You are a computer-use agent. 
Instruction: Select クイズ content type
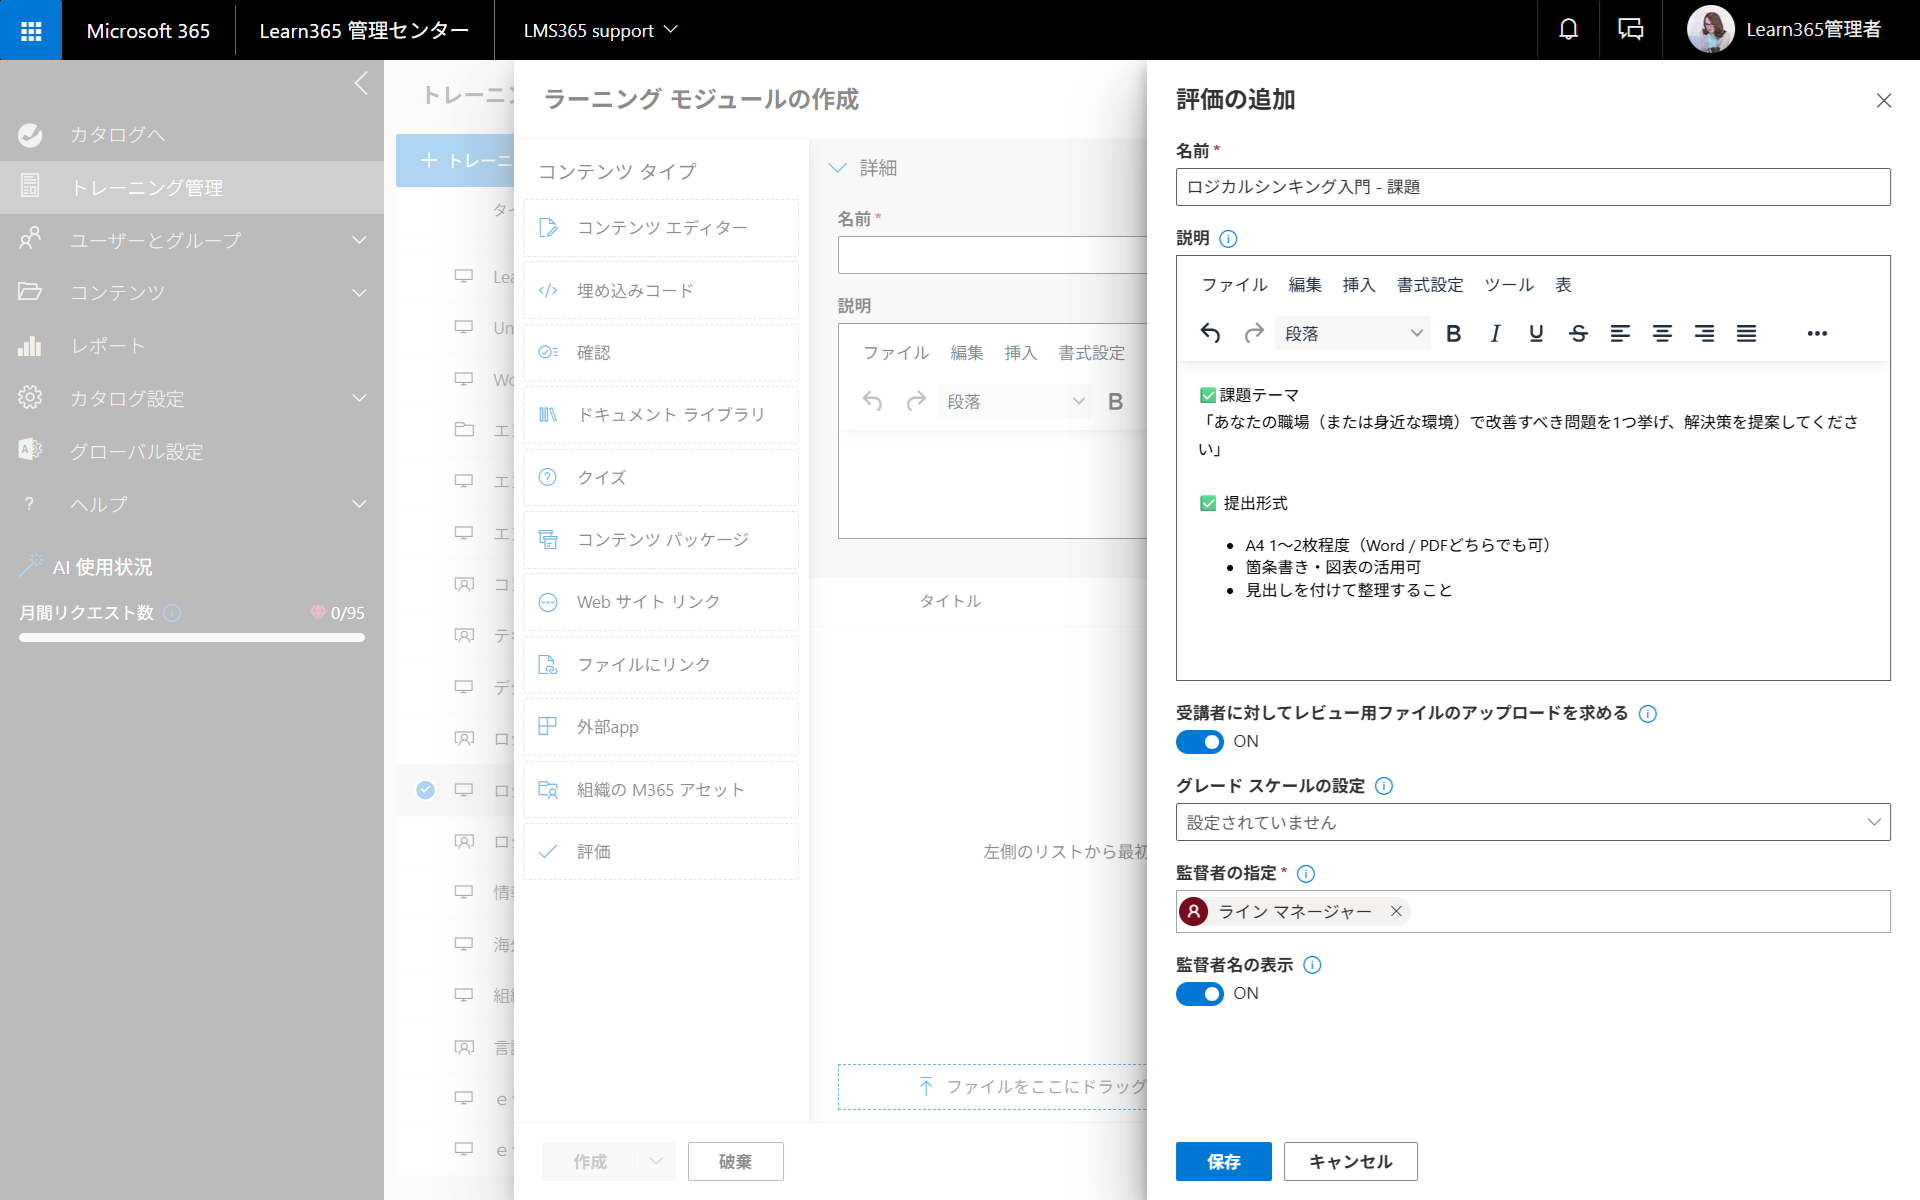661,477
